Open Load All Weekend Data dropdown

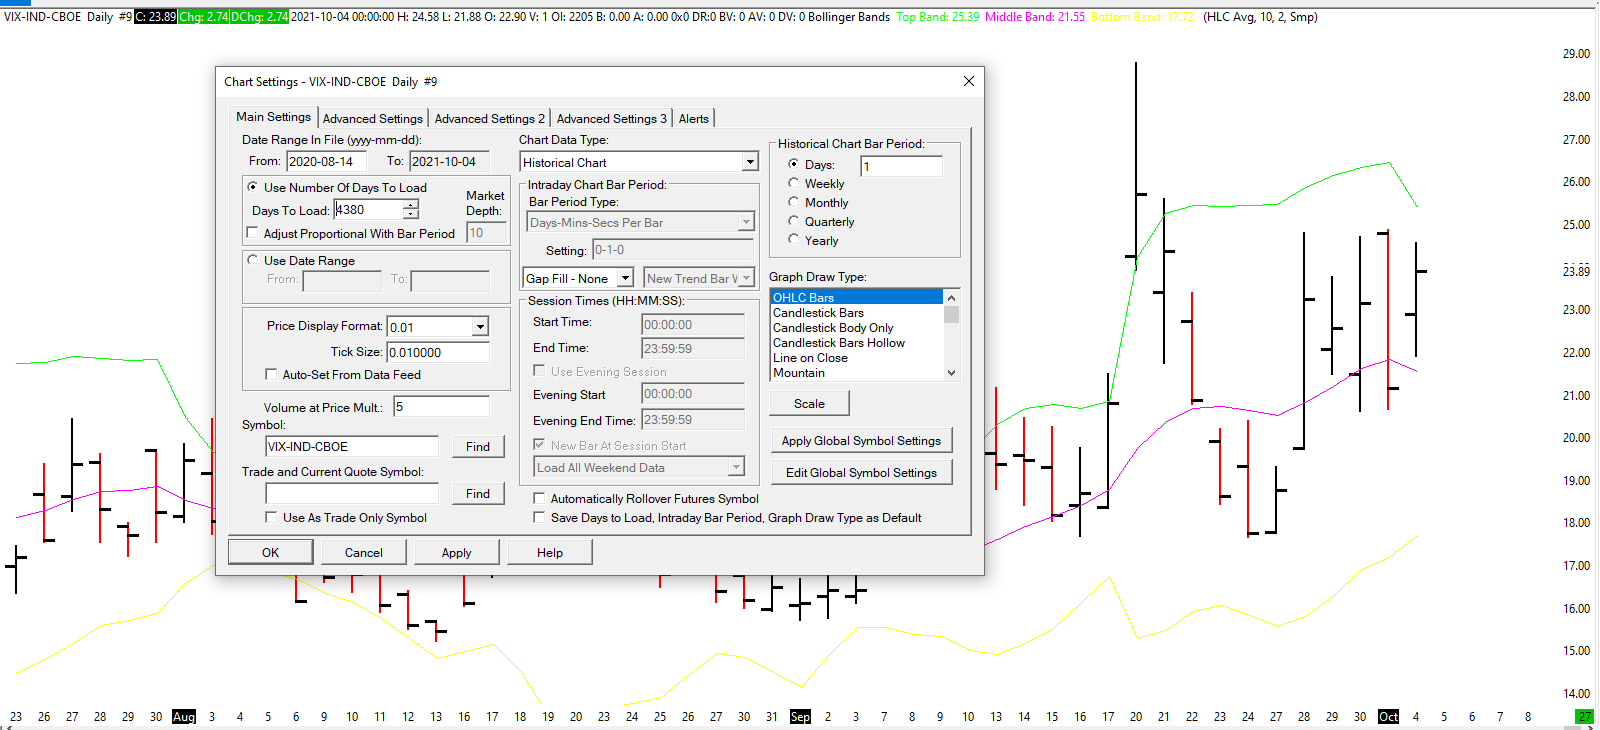(736, 467)
